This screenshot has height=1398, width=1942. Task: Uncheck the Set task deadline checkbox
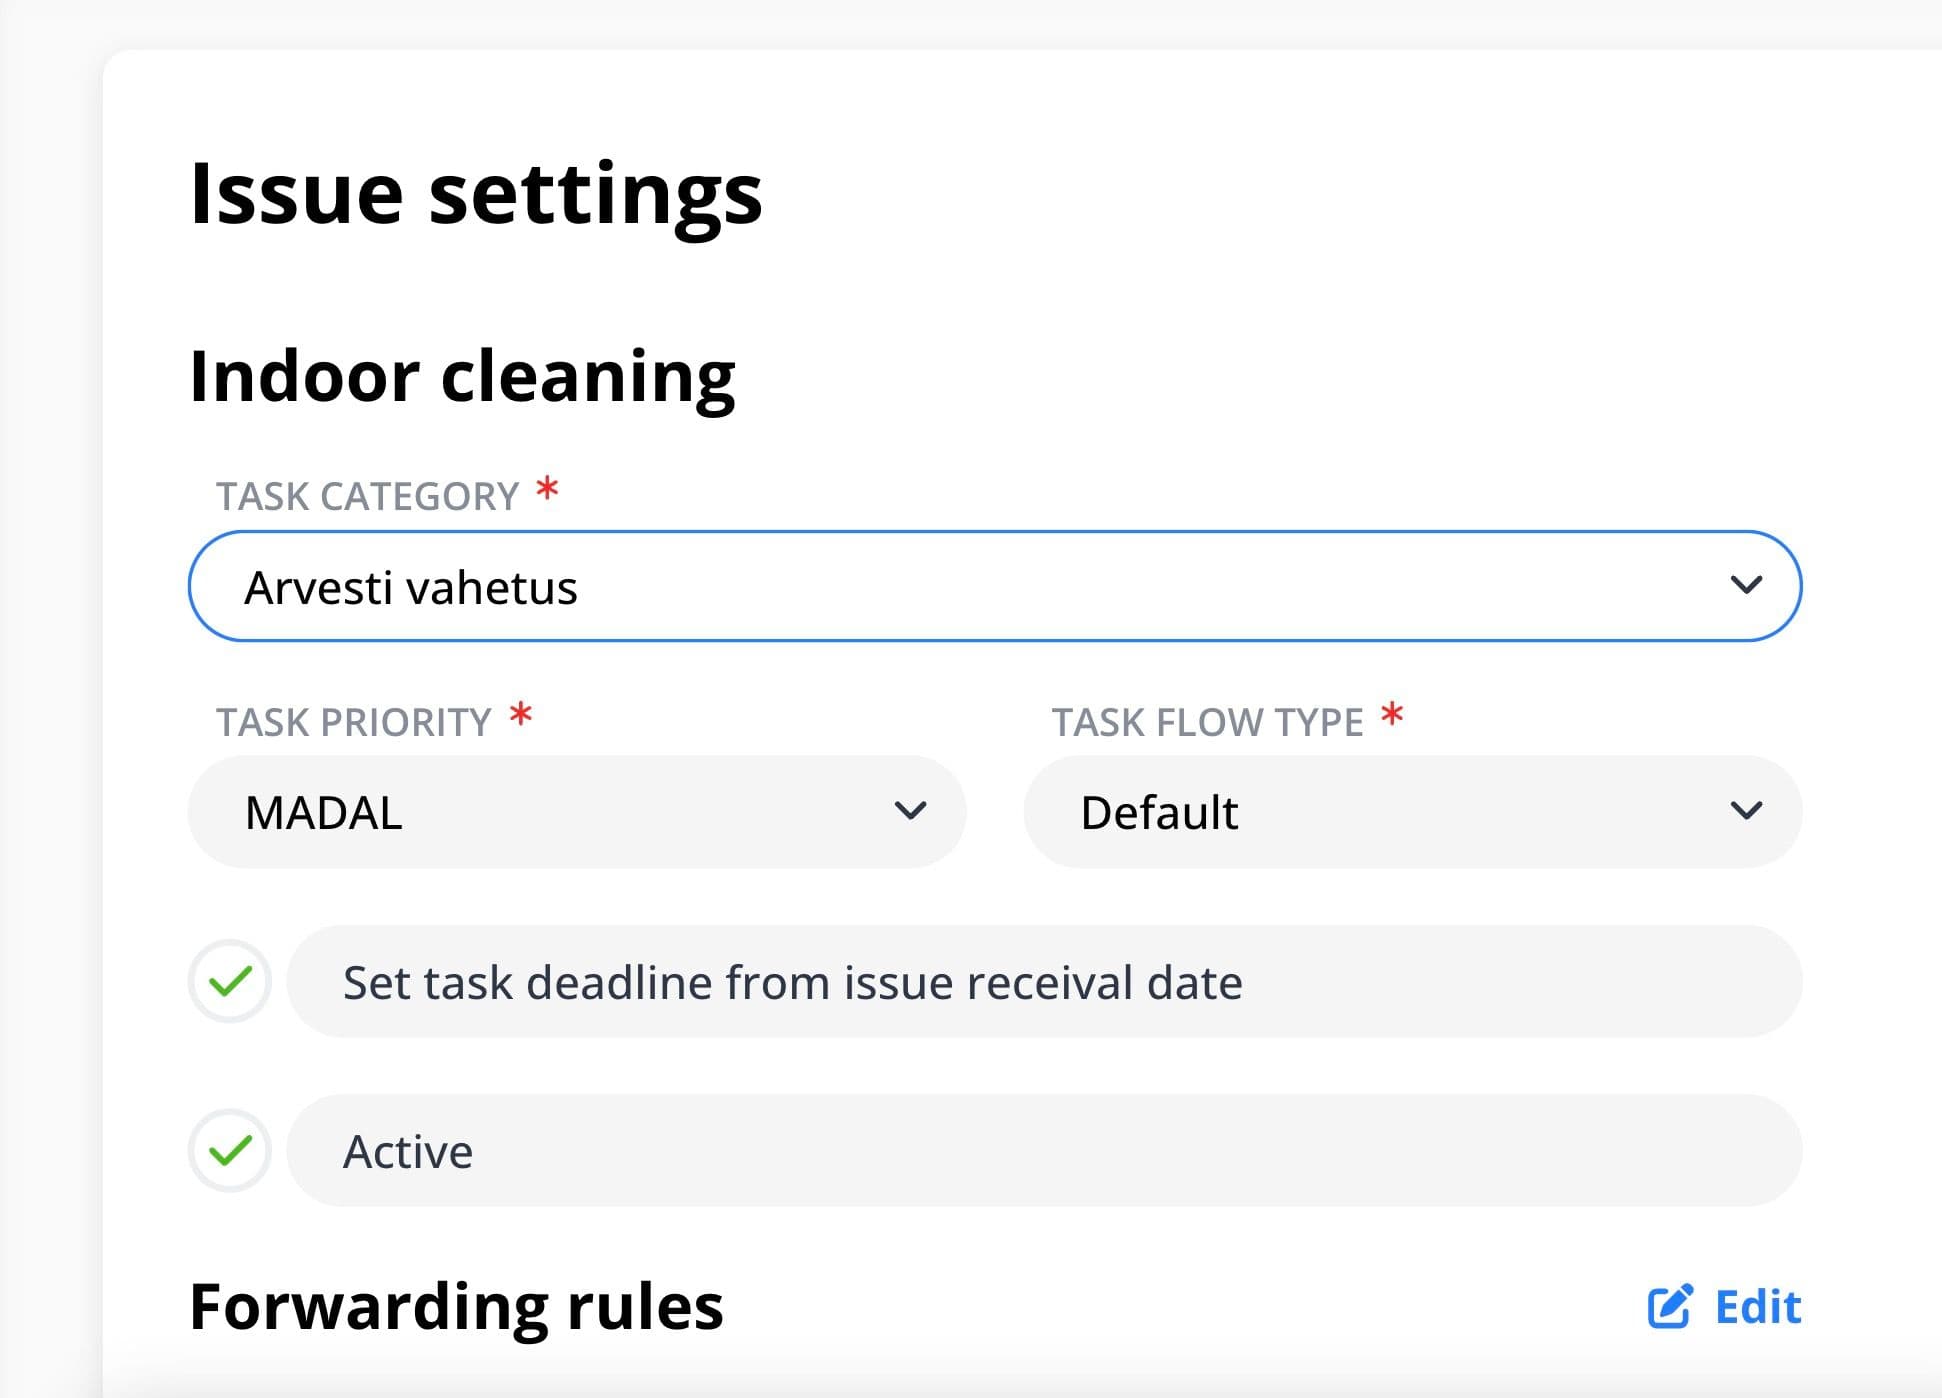coord(230,981)
